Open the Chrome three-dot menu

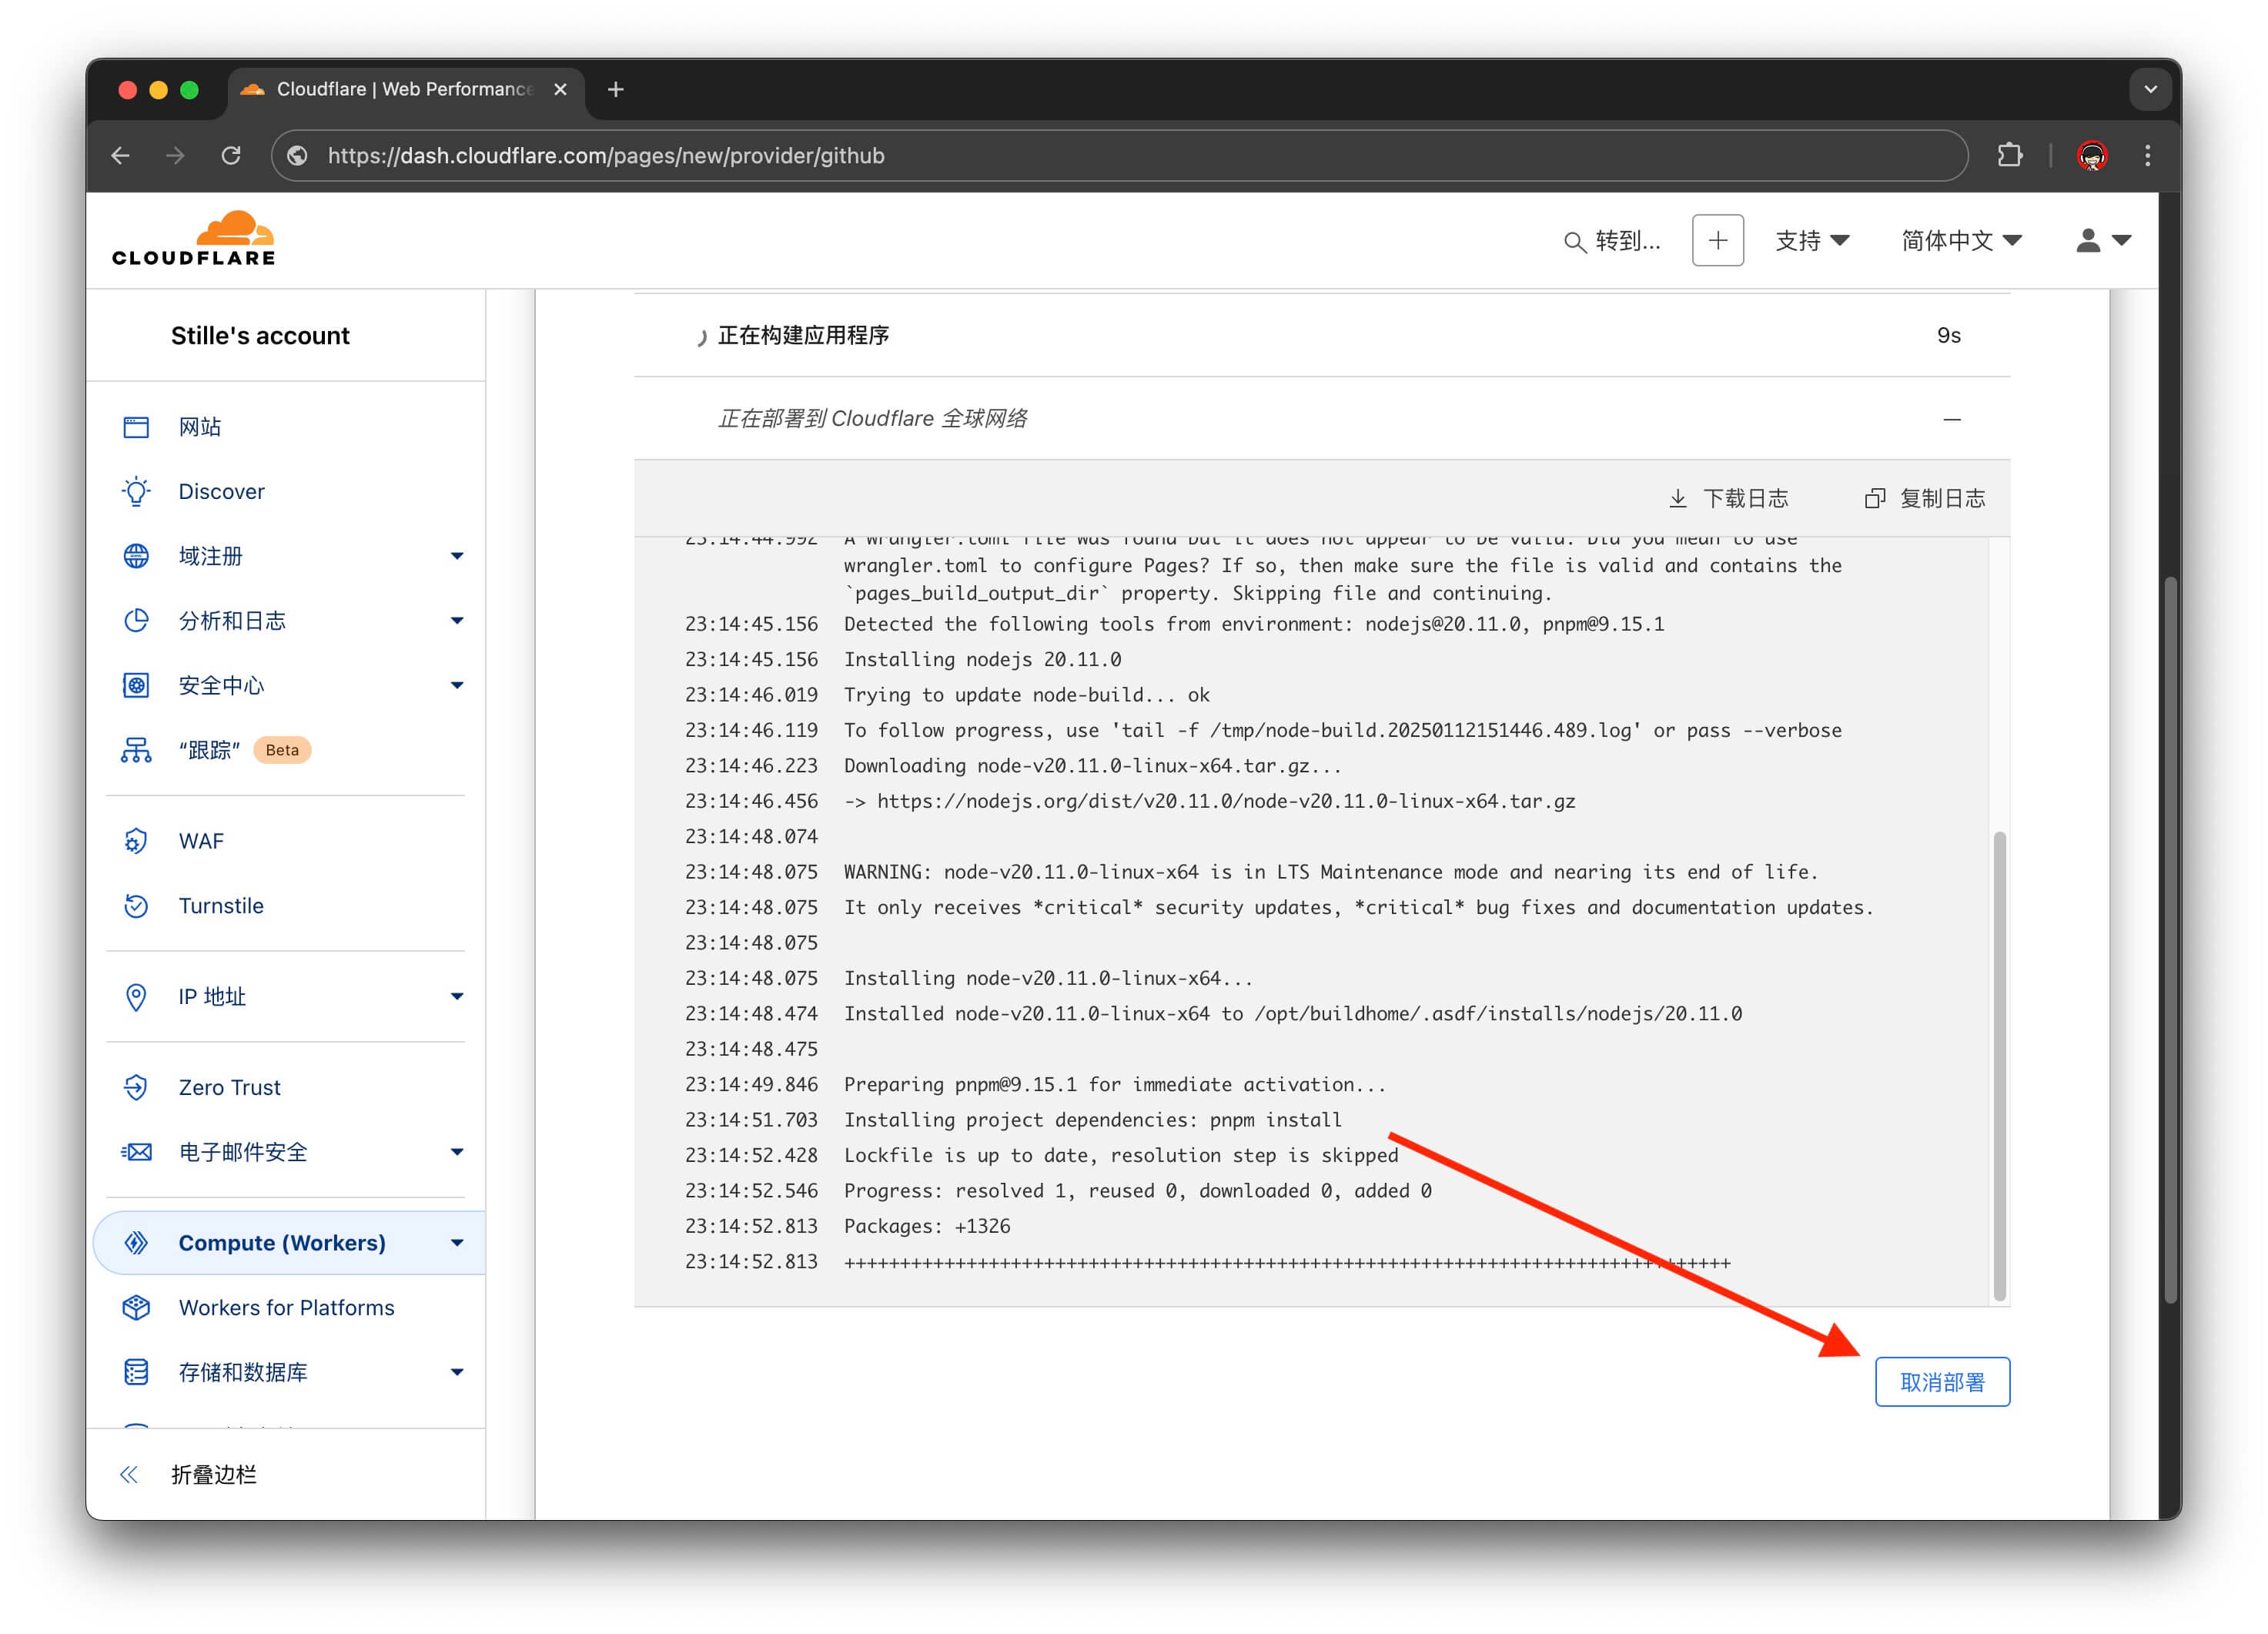(x=2147, y=155)
